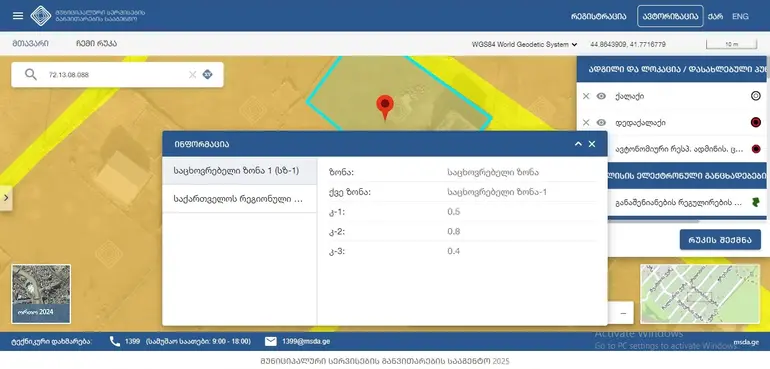Screen dimensions: 770x369
Task: Click the კ-3 value 0.4
Action: coord(454,251)
